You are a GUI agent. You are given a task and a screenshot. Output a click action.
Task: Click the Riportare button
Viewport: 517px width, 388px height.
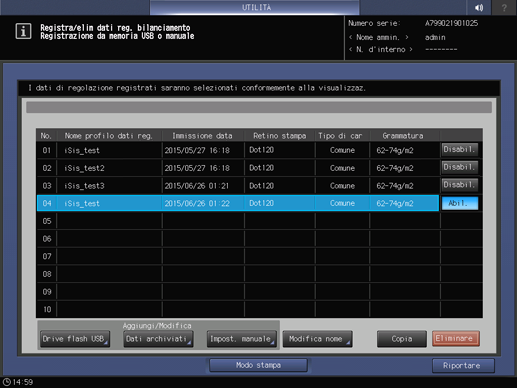point(463,366)
